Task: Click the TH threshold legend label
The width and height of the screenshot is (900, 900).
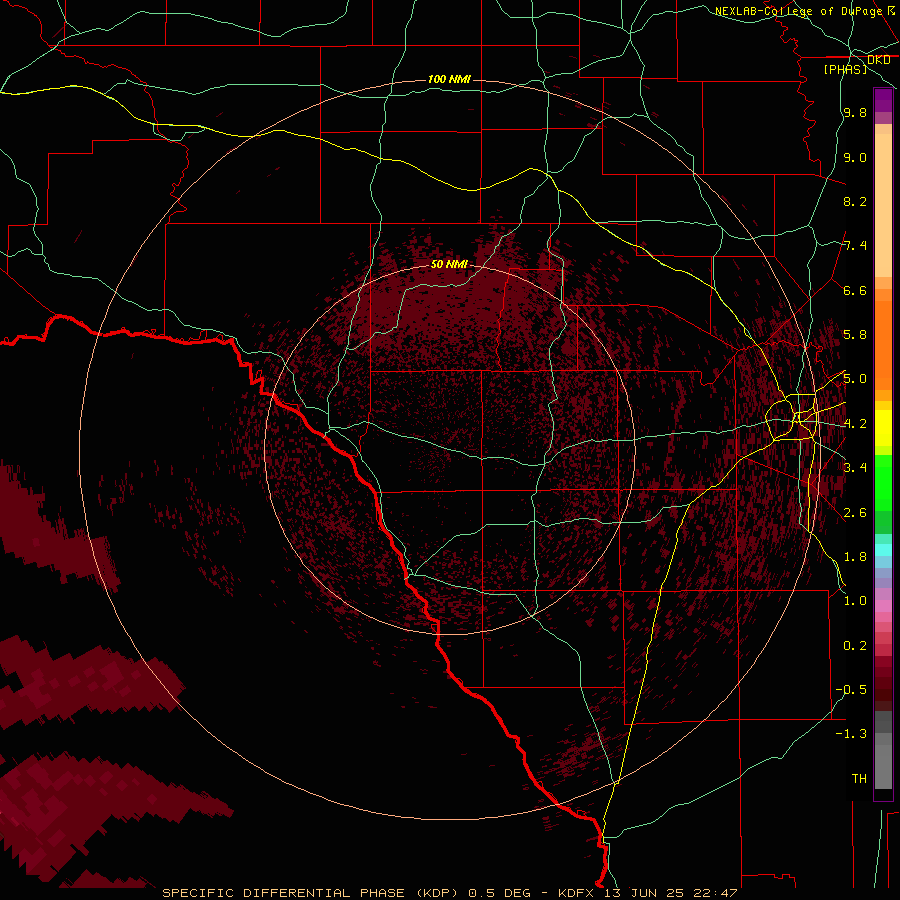Action: [859, 778]
